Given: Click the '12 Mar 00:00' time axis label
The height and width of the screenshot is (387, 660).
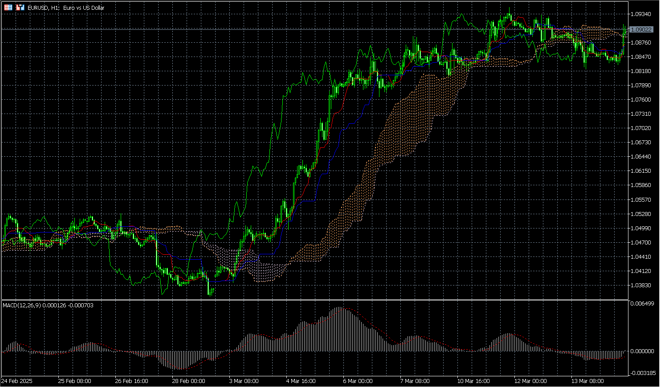Looking at the screenshot, I should tap(532, 381).
